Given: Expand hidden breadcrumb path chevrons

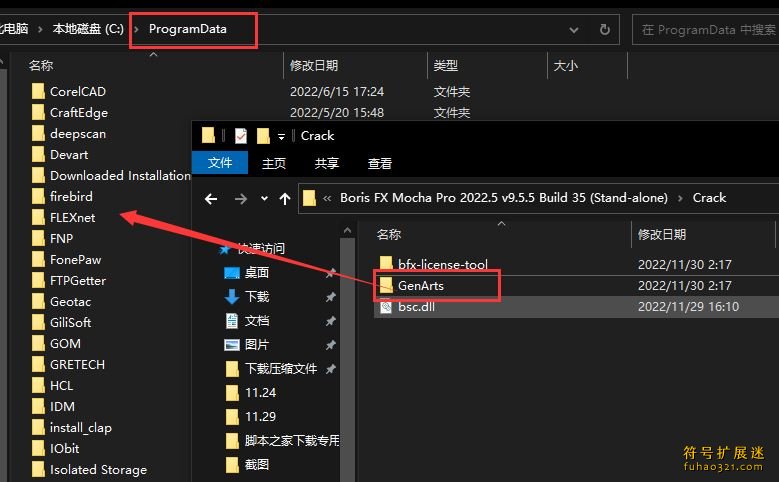Looking at the screenshot, I should tap(327, 198).
